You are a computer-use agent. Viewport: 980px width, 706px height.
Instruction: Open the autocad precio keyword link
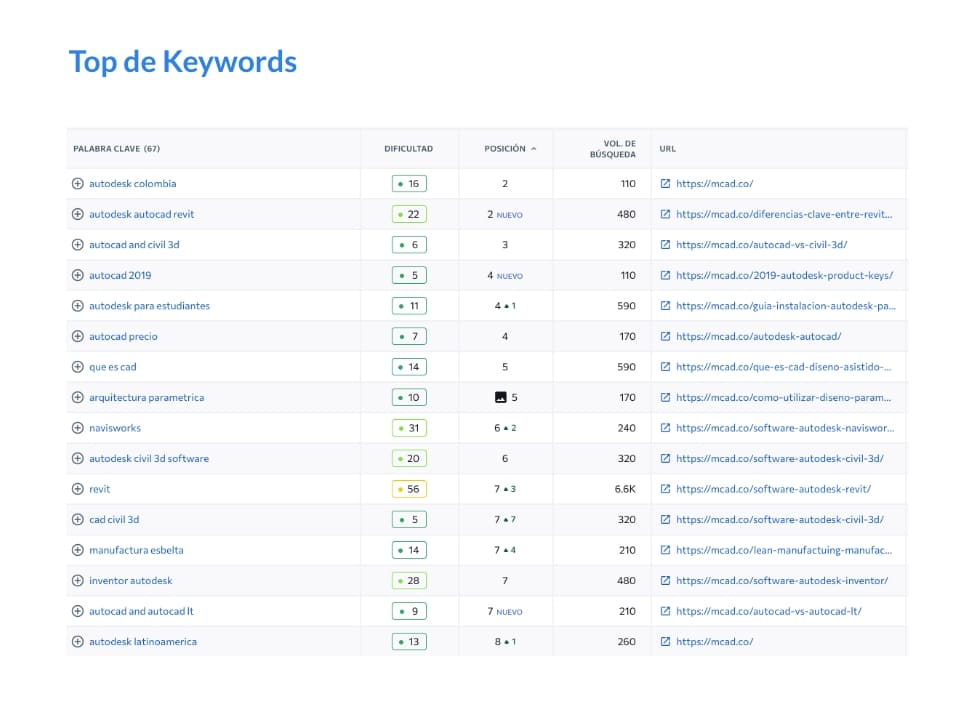click(x=123, y=337)
